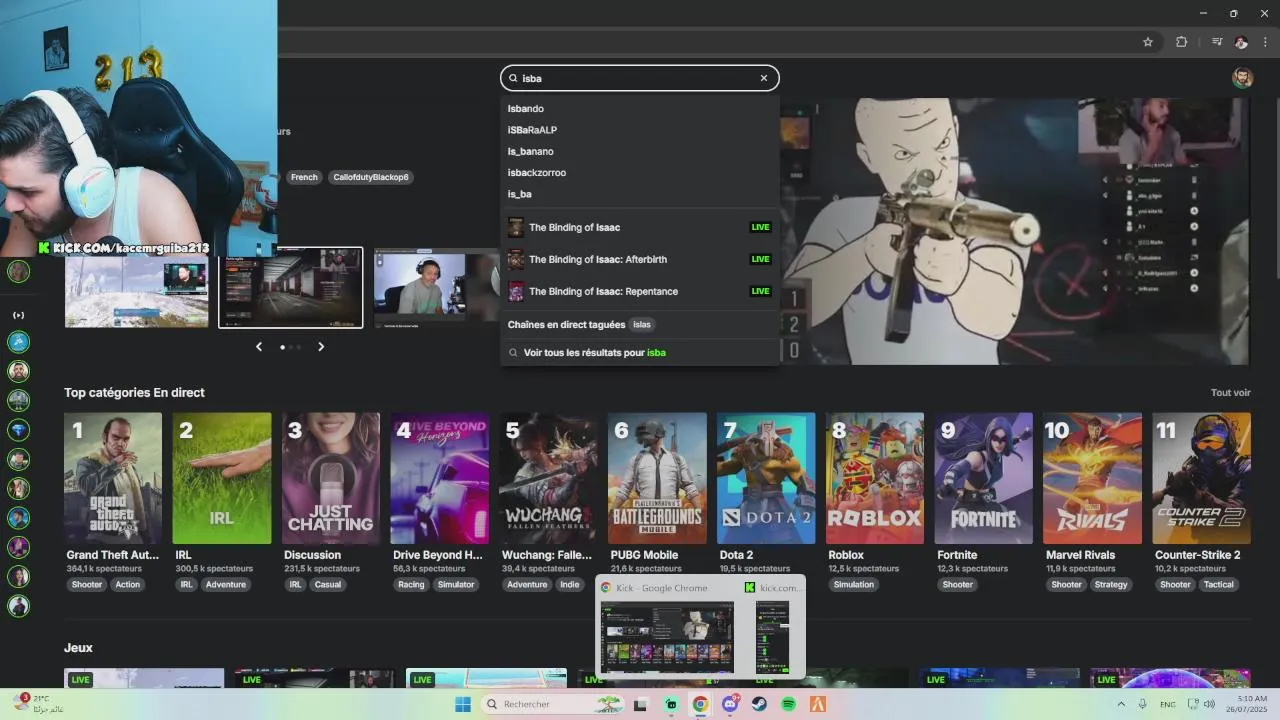Open the PUBG Mobile category cover
The height and width of the screenshot is (720, 1280).
point(657,478)
